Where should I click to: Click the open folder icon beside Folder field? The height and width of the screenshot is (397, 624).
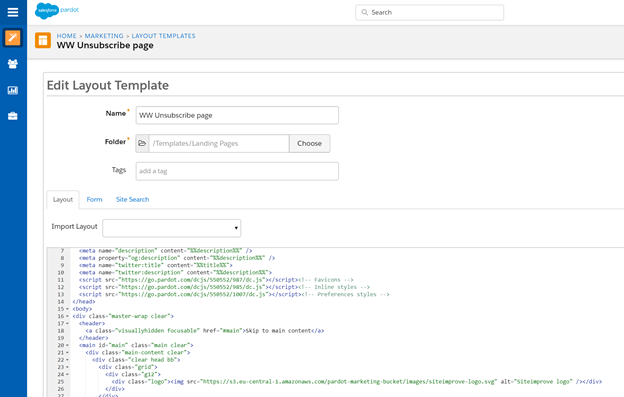142,143
